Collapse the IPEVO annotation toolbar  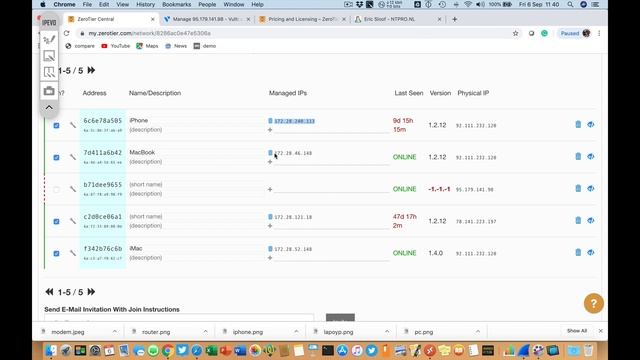coord(49,108)
